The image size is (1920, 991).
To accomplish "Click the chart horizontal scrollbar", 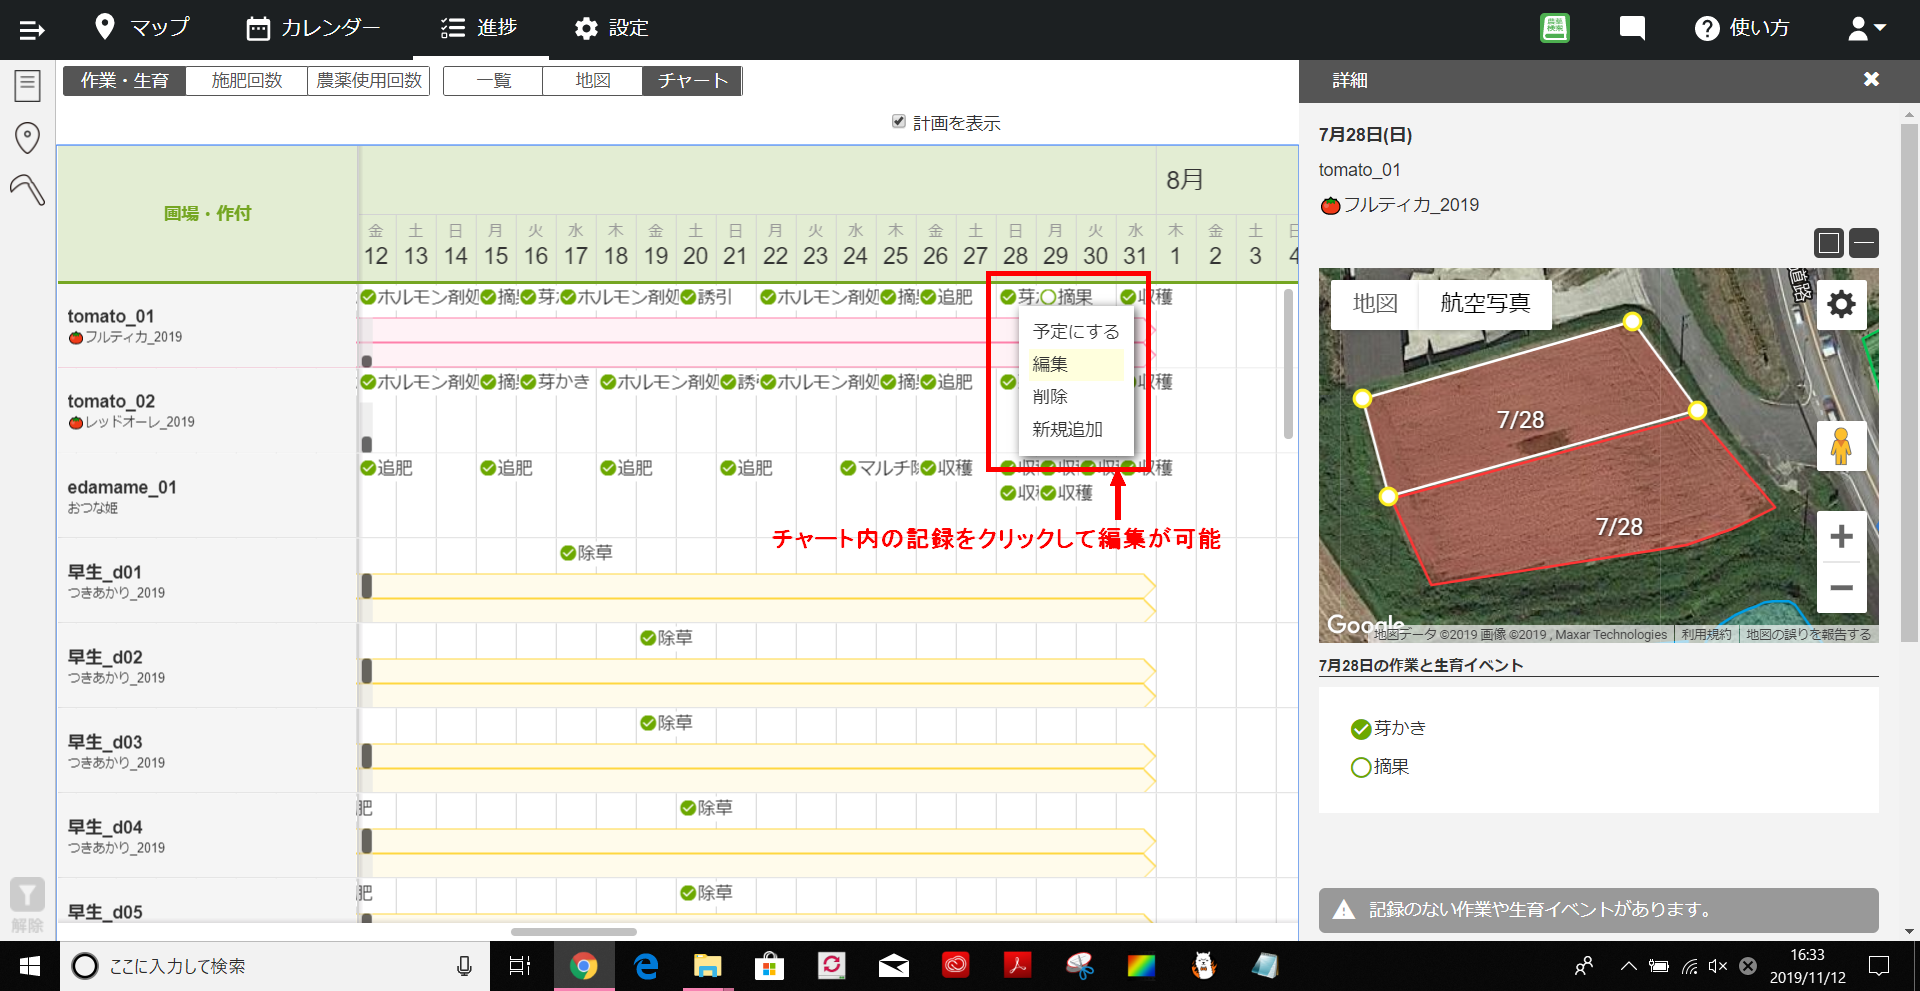I will pyautogui.click(x=573, y=931).
